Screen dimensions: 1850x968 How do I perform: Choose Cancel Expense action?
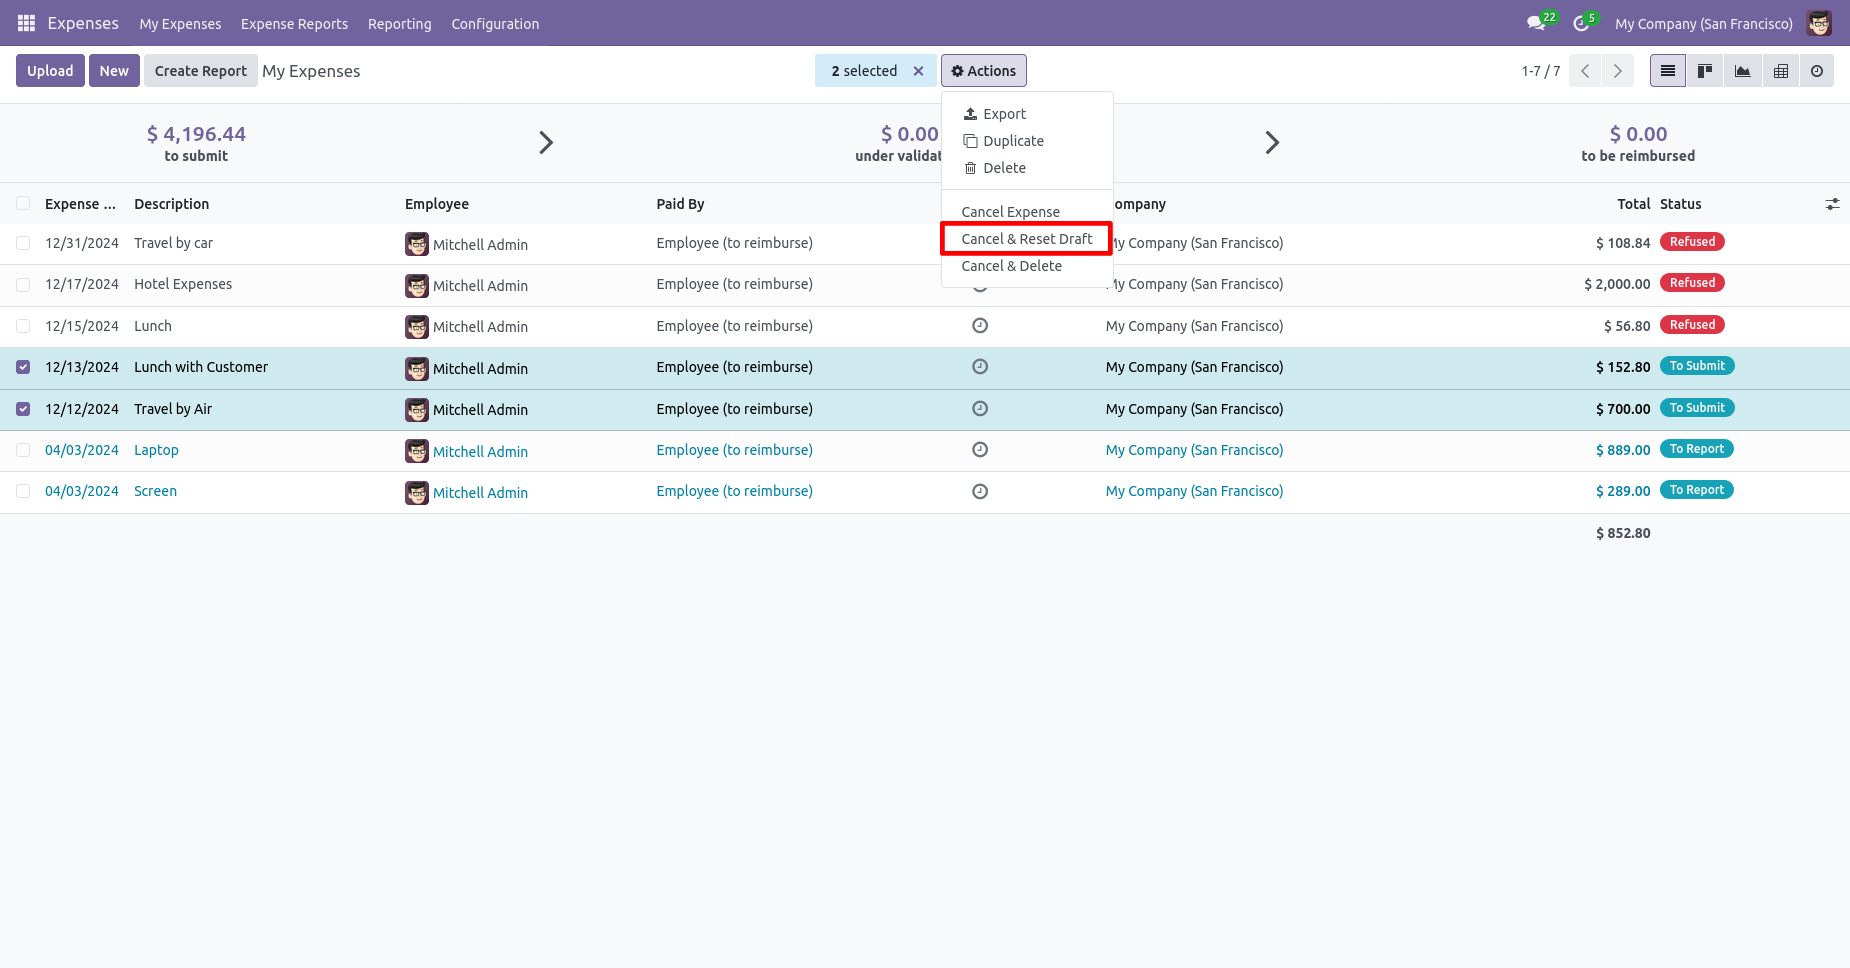pos(1027,212)
